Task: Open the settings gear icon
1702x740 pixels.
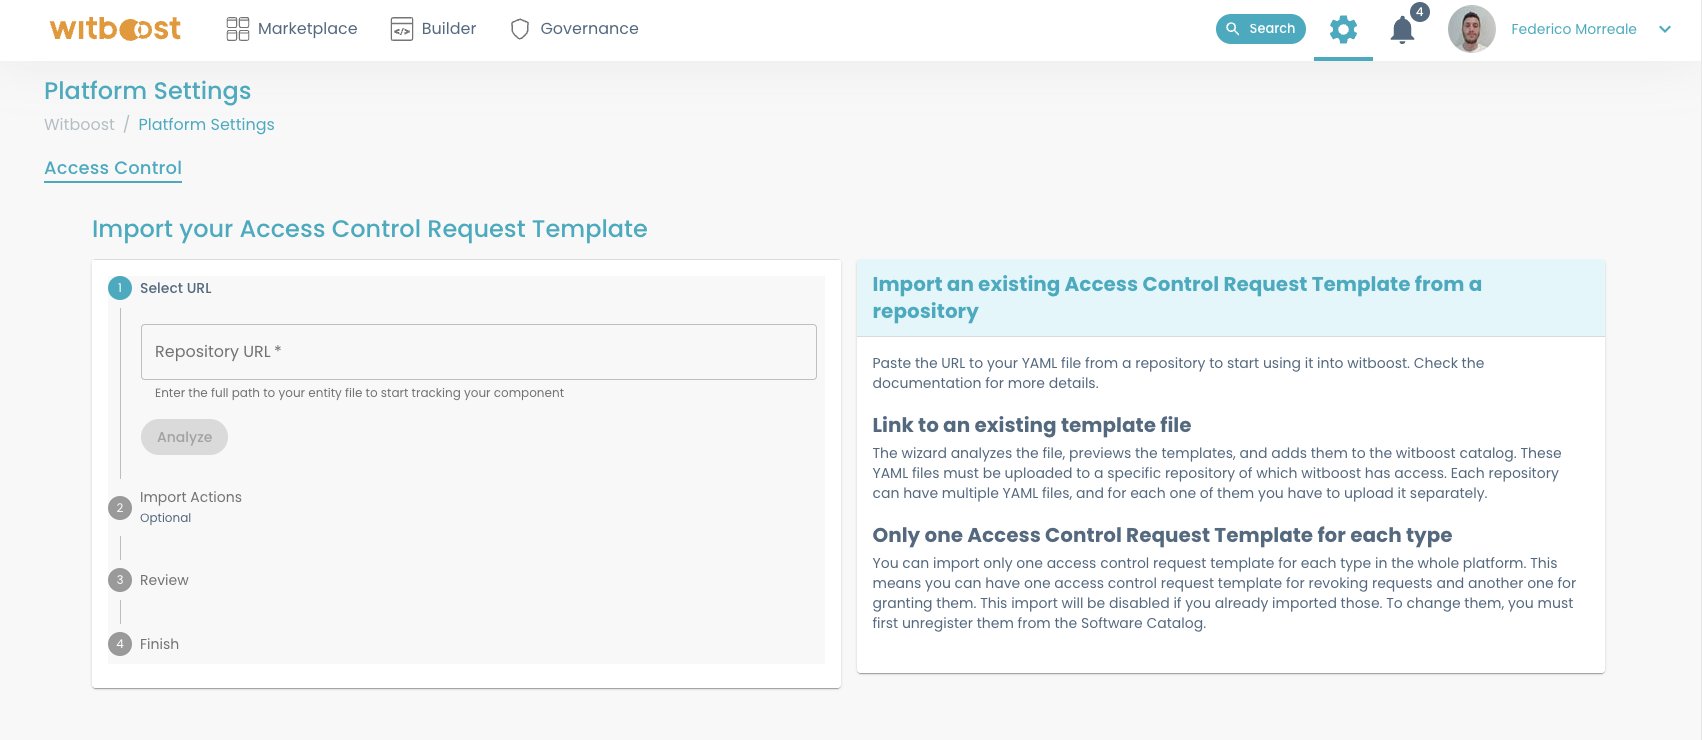Action: [x=1343, y=29]
